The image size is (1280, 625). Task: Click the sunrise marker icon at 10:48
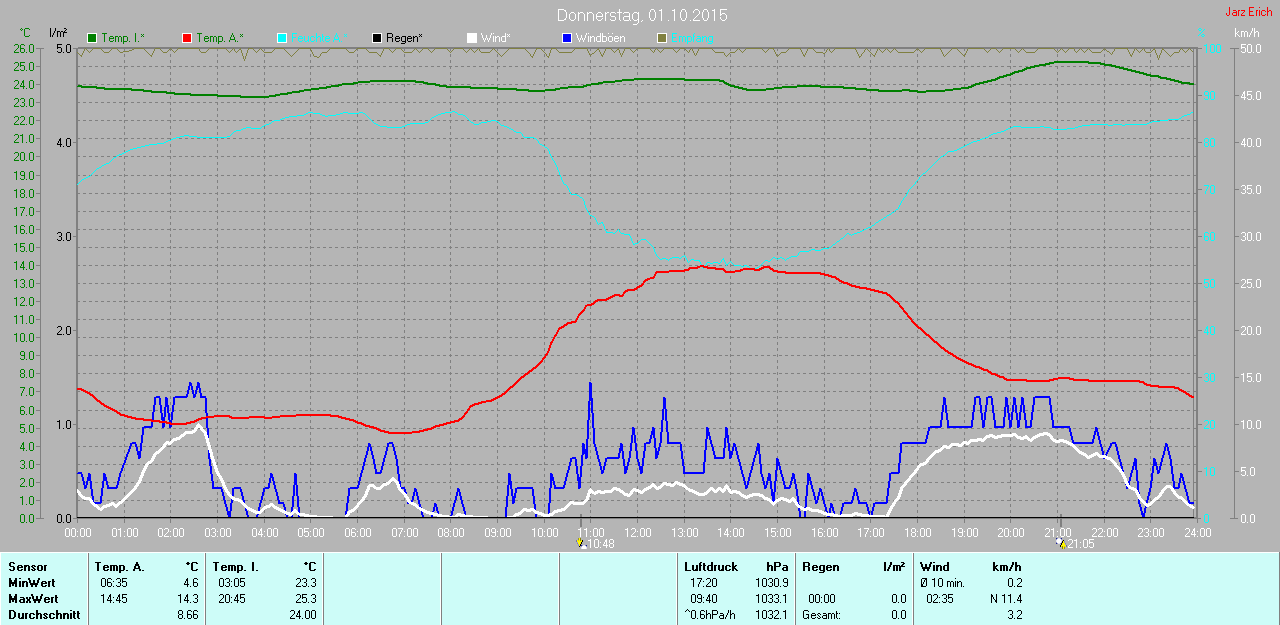tap(581, 543)
